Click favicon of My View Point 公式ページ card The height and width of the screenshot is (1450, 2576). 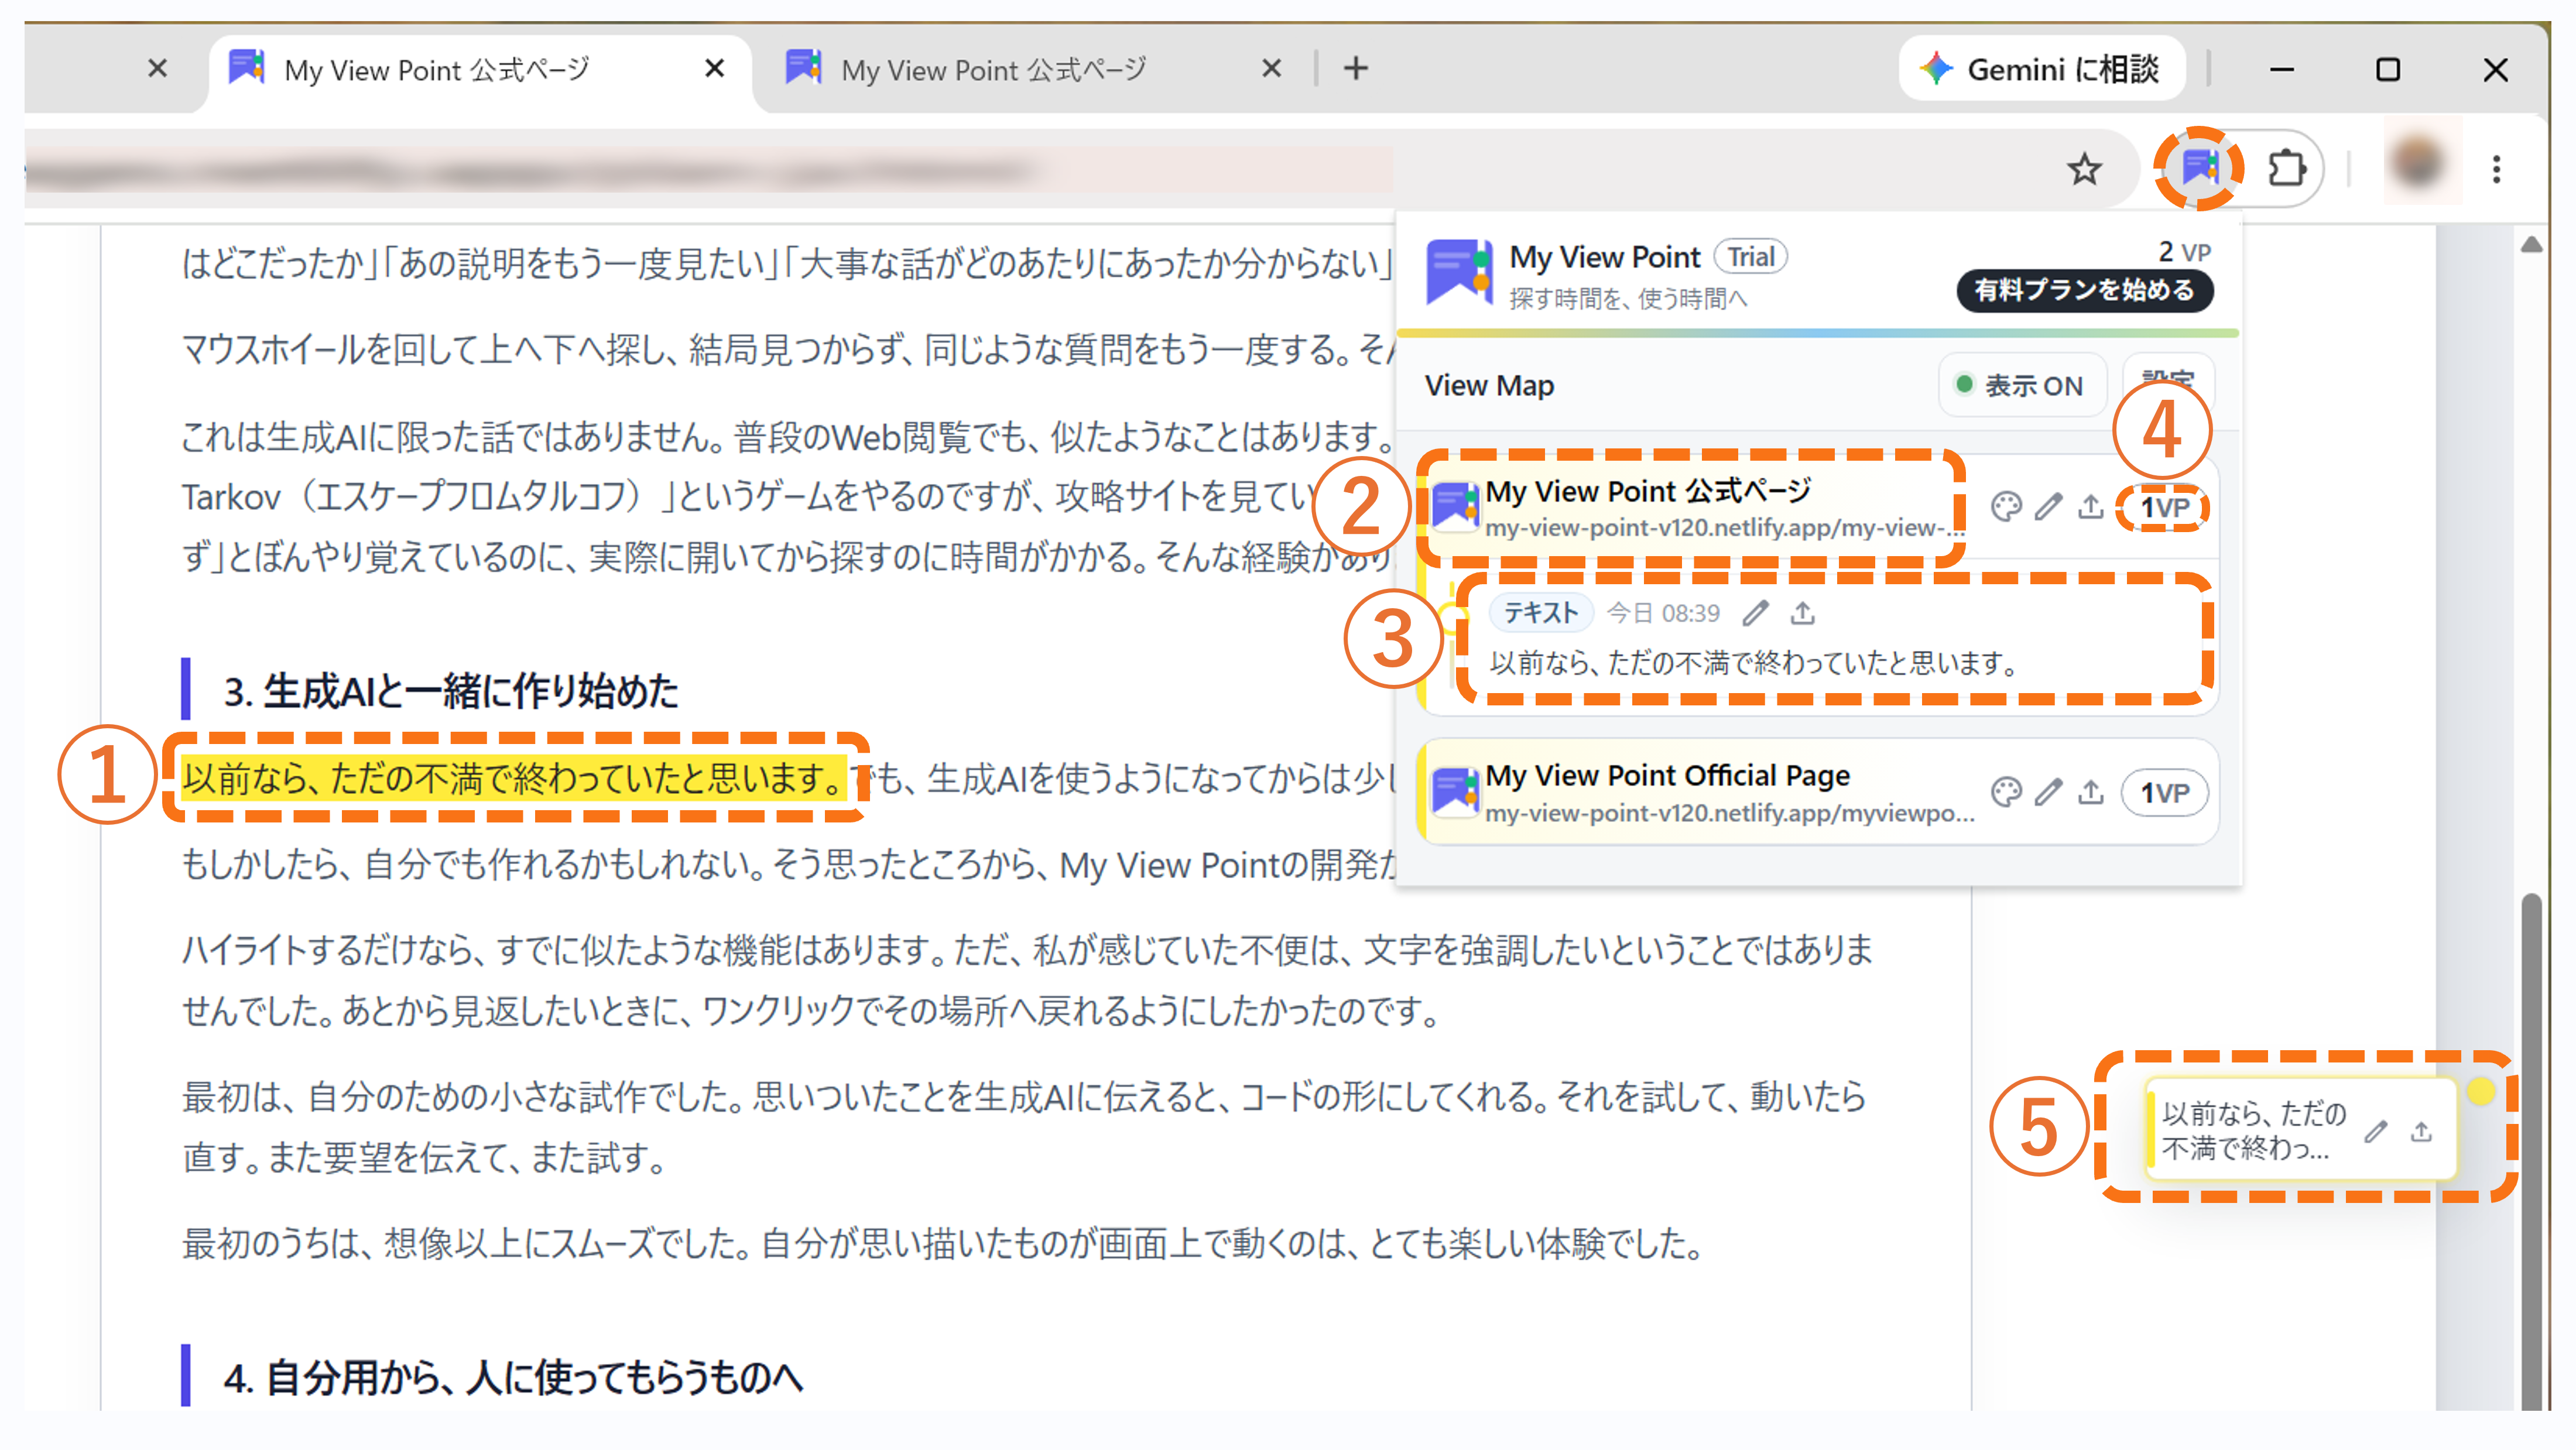pyautogui.click(x=1454, y=506)
